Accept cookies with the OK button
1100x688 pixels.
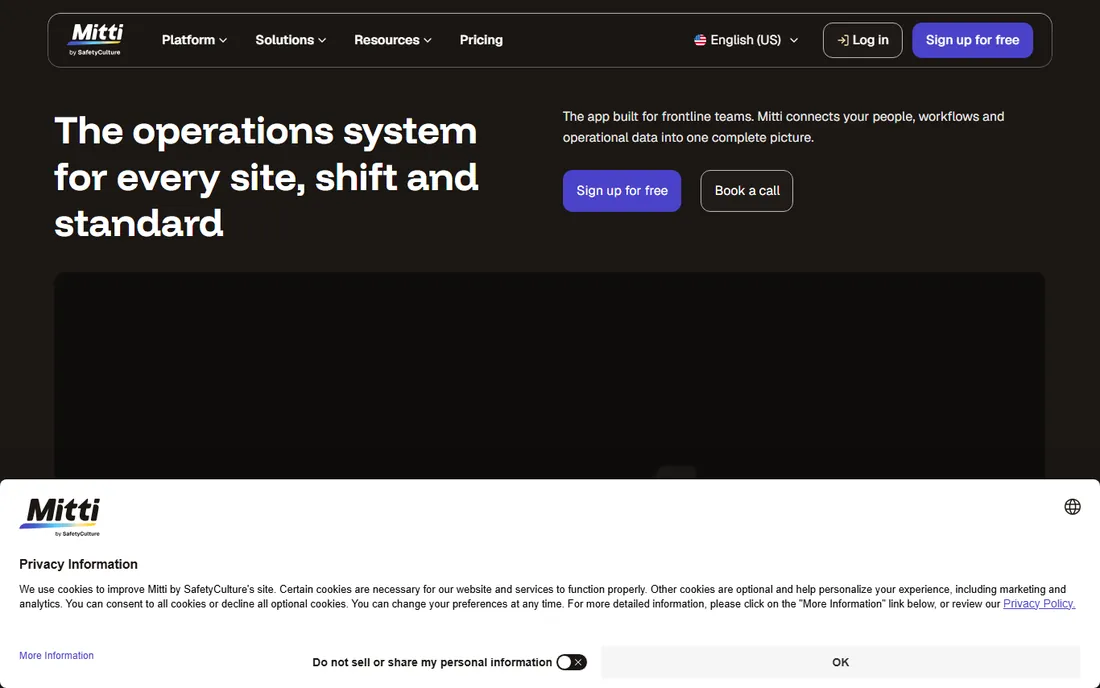840,662
